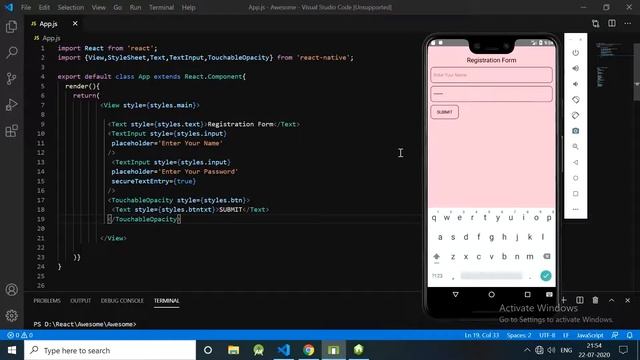
Task: Change encoding via UTF-8 status item
Action: pyautogui.click(x=547, y=335)
